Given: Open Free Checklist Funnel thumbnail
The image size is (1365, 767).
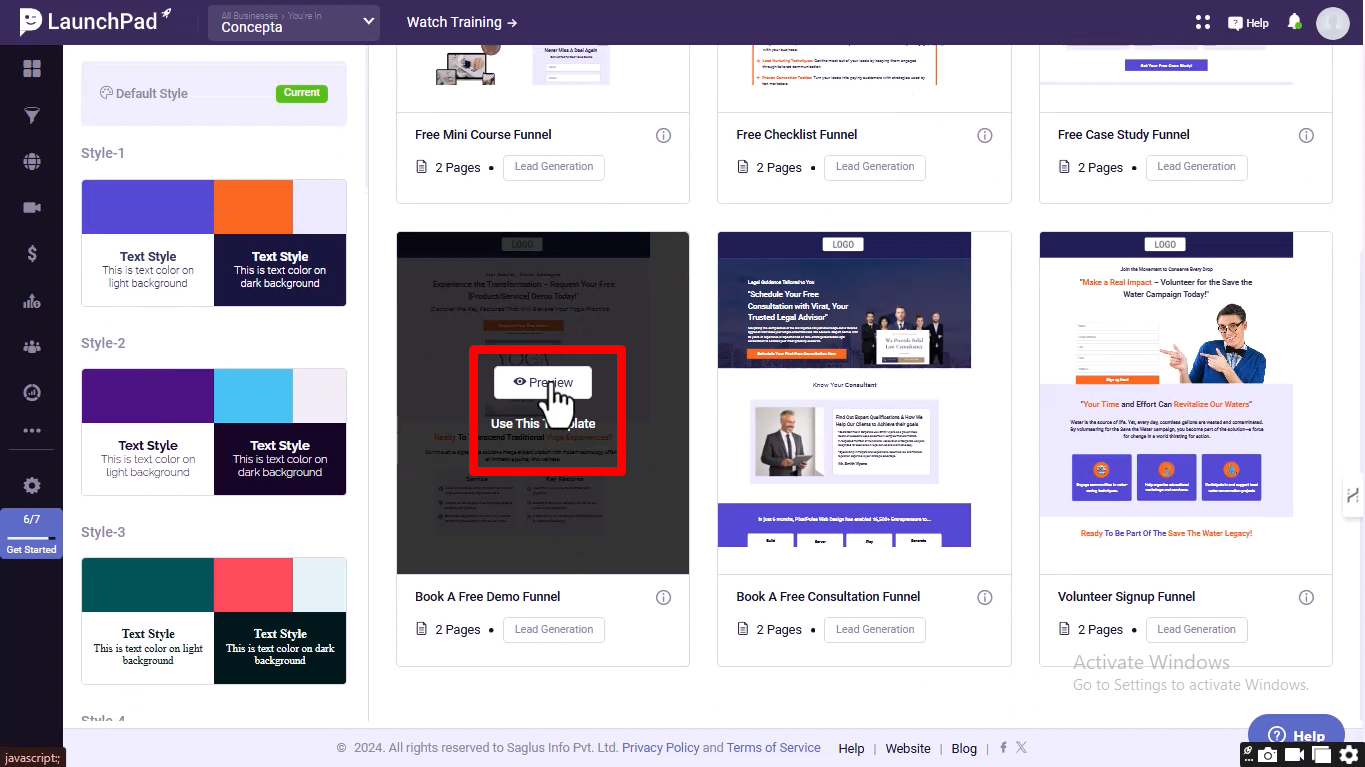Looking at the screenshot, I should 864,78.
